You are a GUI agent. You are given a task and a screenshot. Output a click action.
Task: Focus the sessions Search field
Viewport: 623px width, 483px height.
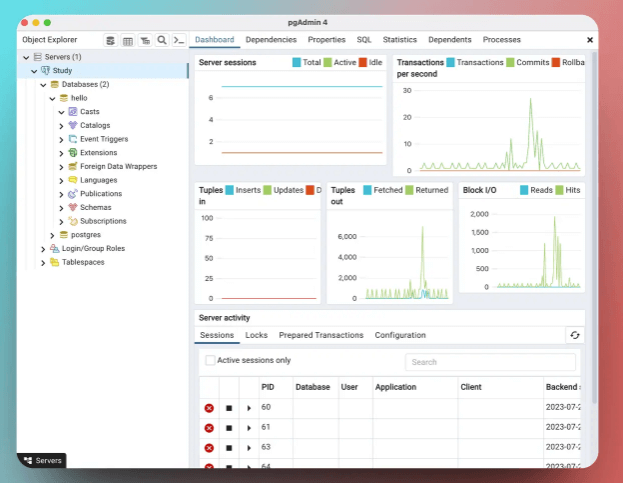490,362
